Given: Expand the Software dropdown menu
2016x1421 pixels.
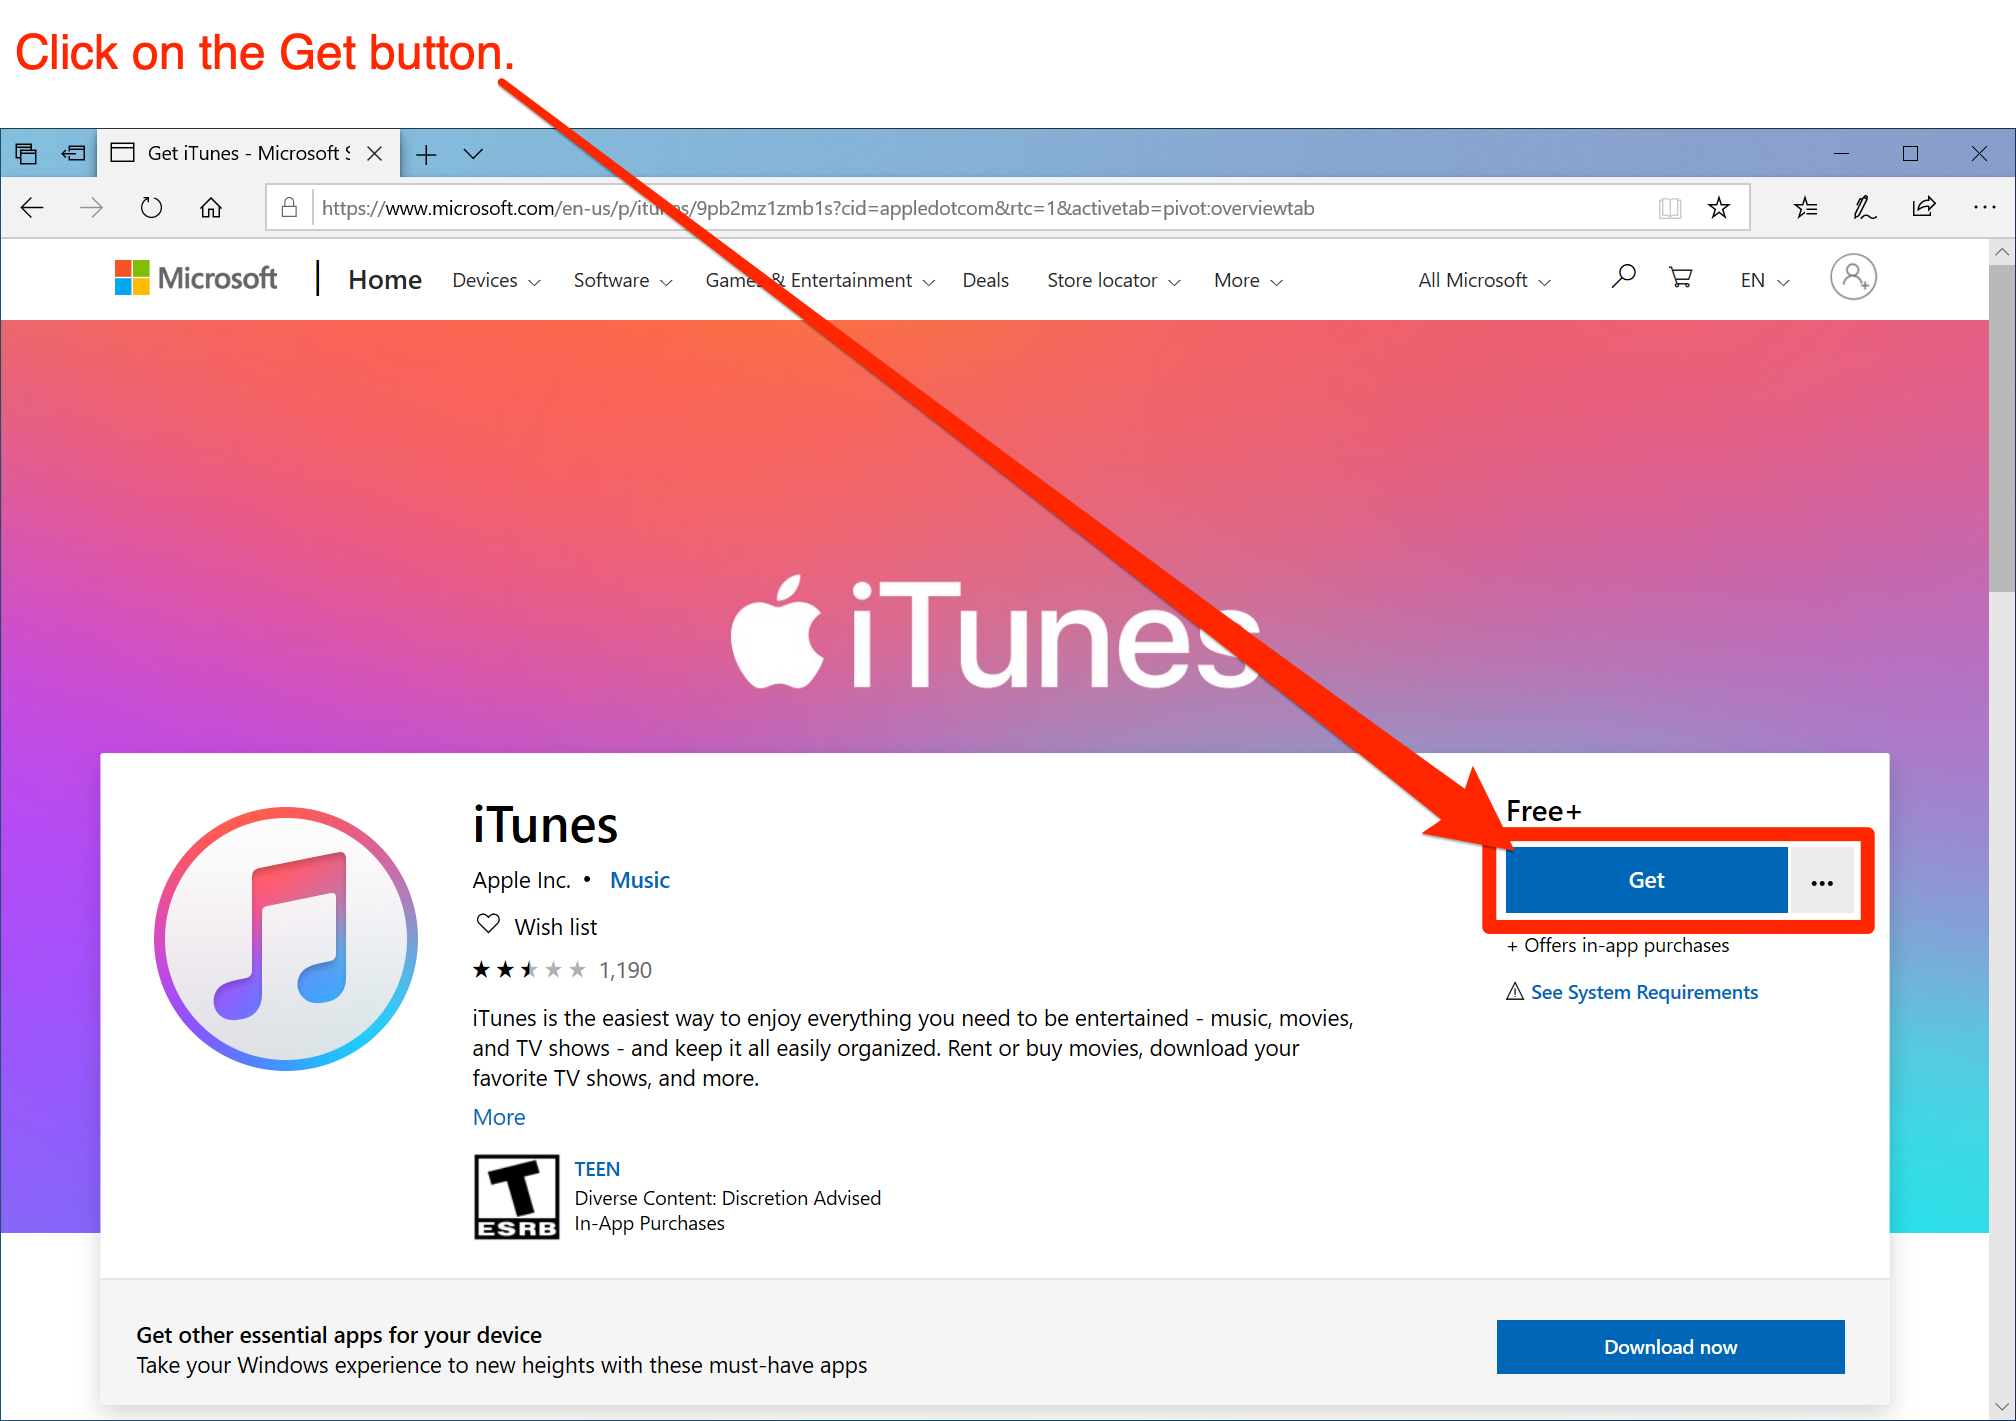Looking at the screenshot, I should click(x=620, y=280).
